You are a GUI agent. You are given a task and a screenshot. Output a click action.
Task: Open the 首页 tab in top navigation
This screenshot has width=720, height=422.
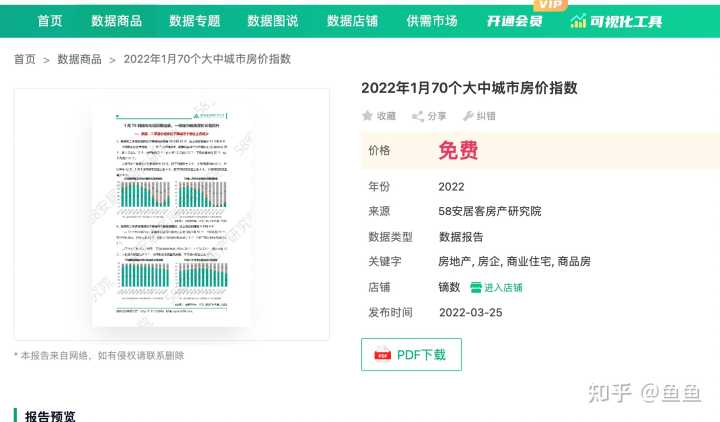coord(50,20)
